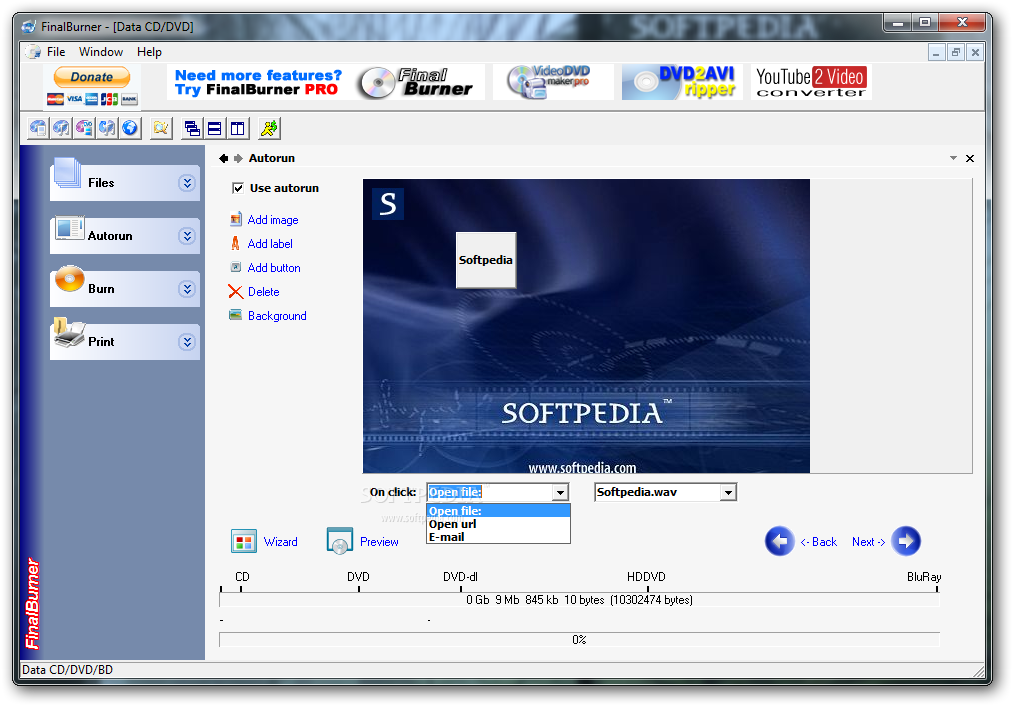
Task: Open the Autorun pane options arrow
Action: (953, 158)
